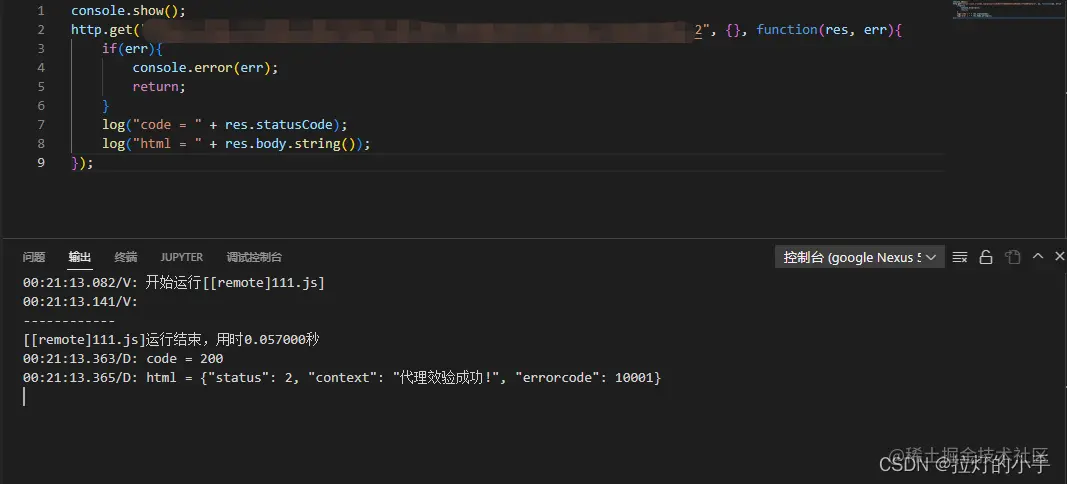Click the console.error(err); line
Image resolution: width=1067 pixels, height=484 pixels.
206,68
